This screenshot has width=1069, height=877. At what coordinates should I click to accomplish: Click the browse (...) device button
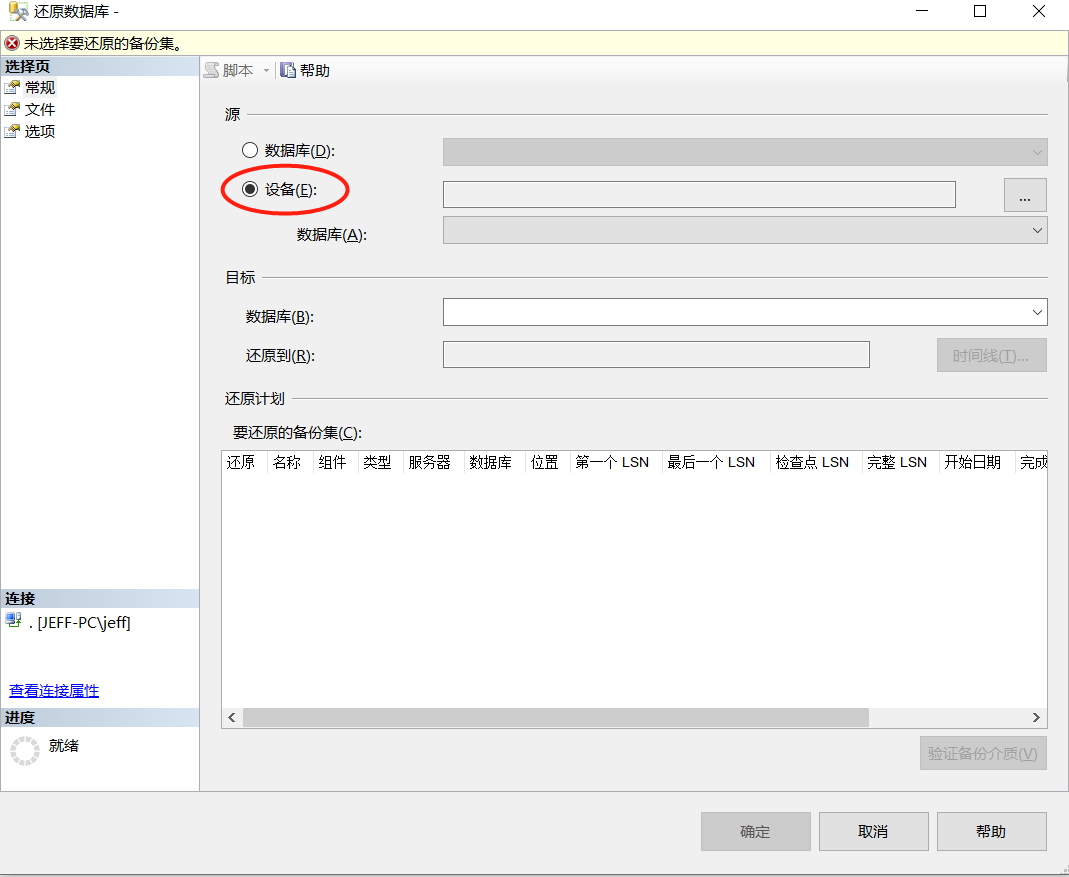(x=1025, y=195)
